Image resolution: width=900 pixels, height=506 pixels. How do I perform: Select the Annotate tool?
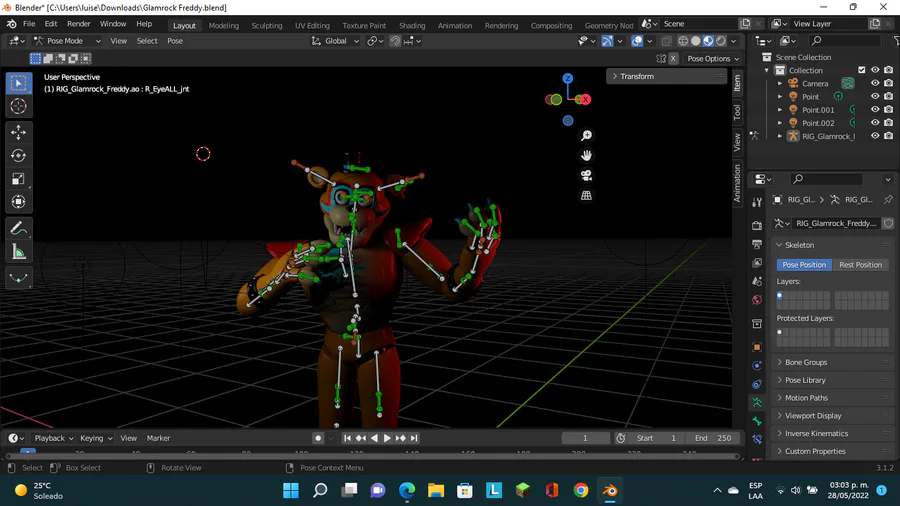[18, 229]
